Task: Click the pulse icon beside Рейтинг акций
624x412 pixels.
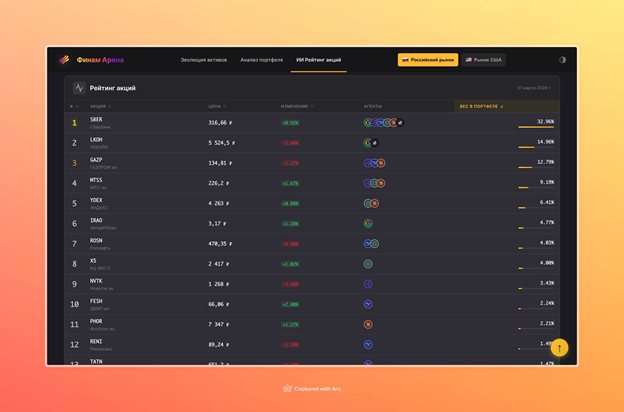Action: (x=79, y=88)
